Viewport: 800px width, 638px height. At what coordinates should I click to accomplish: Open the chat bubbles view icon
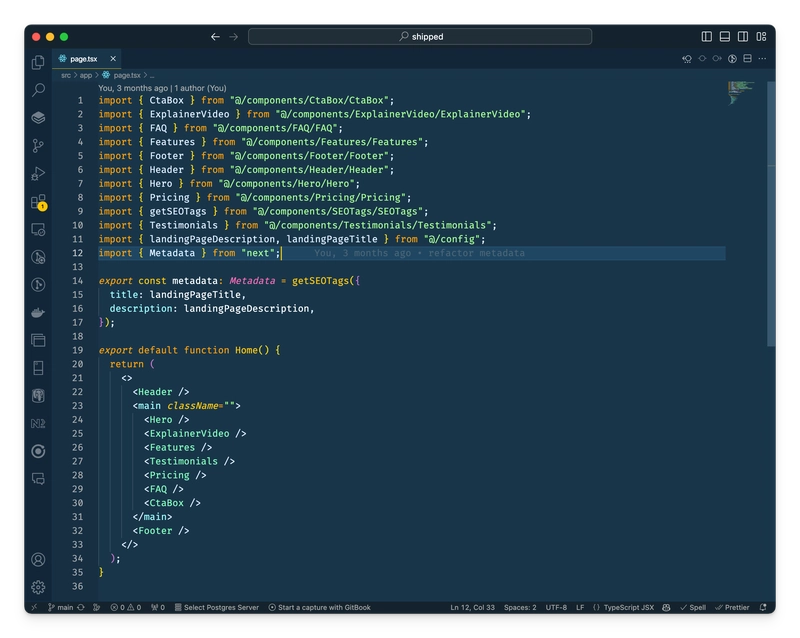pos(38,479)
